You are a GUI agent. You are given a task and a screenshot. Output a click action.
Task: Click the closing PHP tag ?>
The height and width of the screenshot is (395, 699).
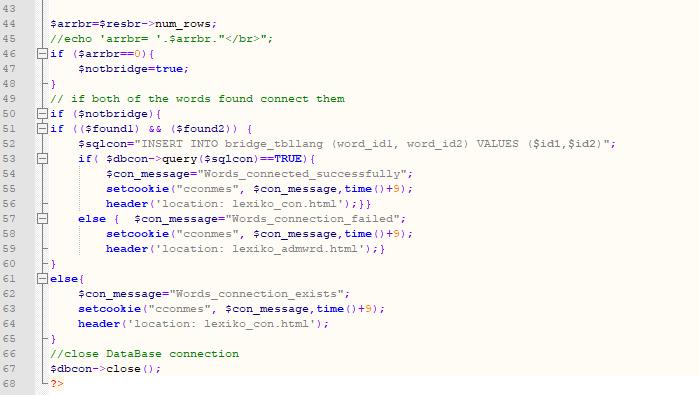pyautogui.click(x=57, y=383)
